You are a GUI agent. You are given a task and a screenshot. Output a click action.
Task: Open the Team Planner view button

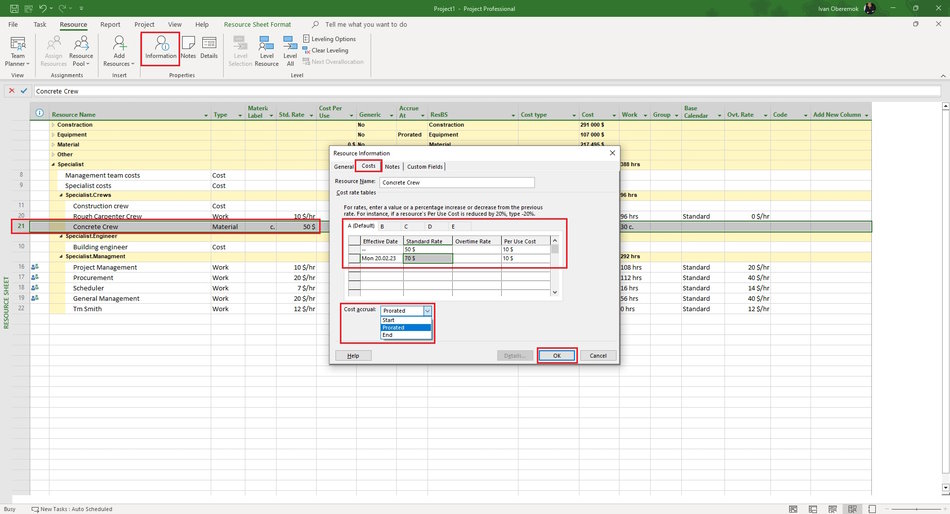click(18, 51)
